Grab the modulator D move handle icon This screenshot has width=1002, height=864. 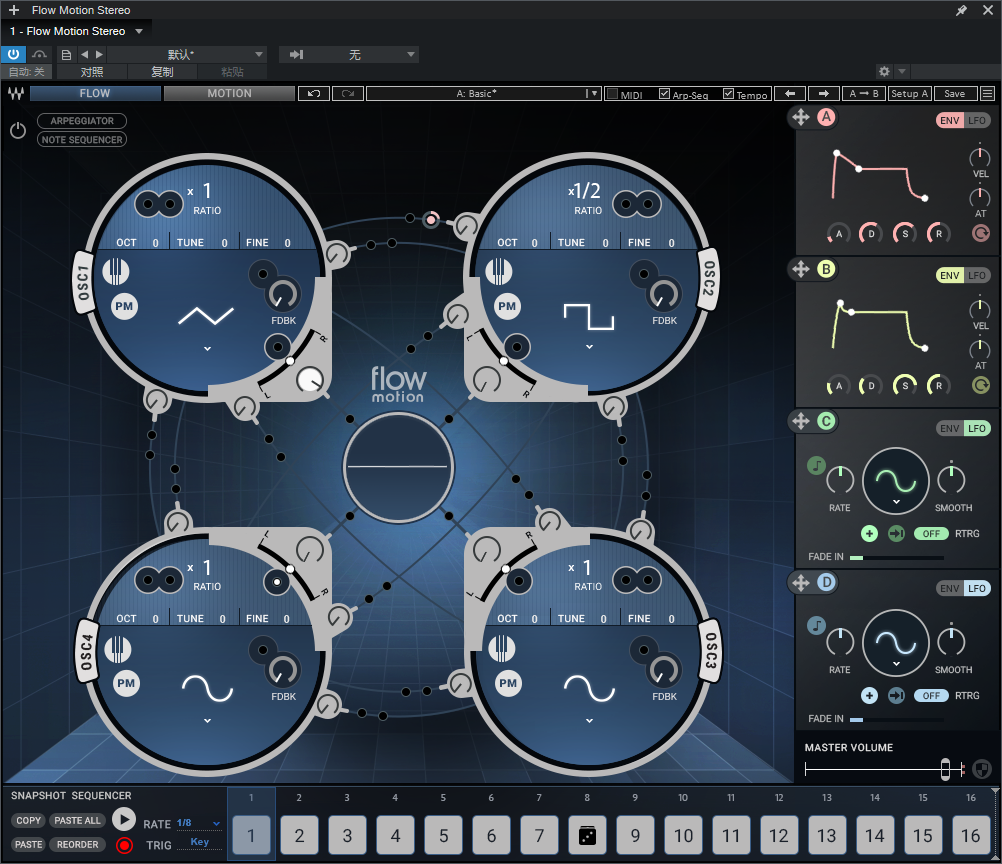click(801, 582)
